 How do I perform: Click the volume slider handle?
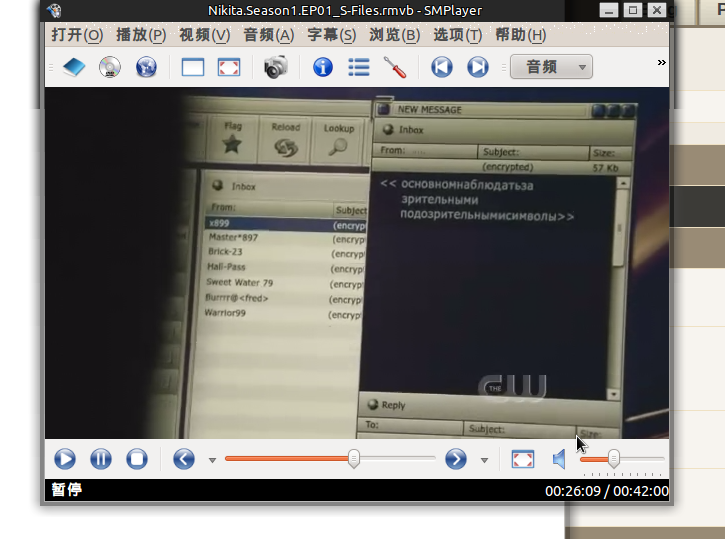point(614,459)
